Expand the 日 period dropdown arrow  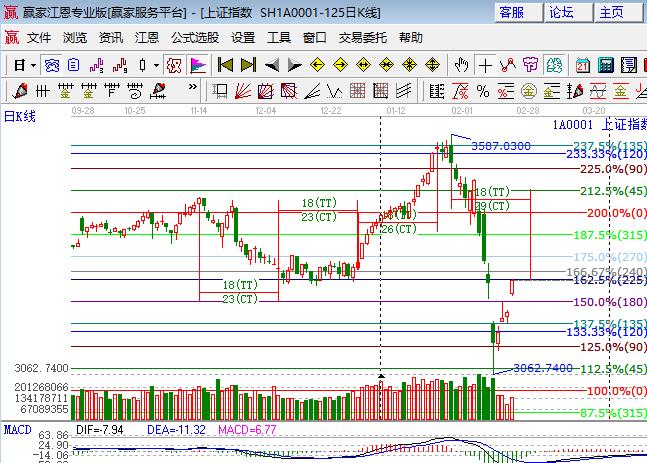click(x=33, y=65)
